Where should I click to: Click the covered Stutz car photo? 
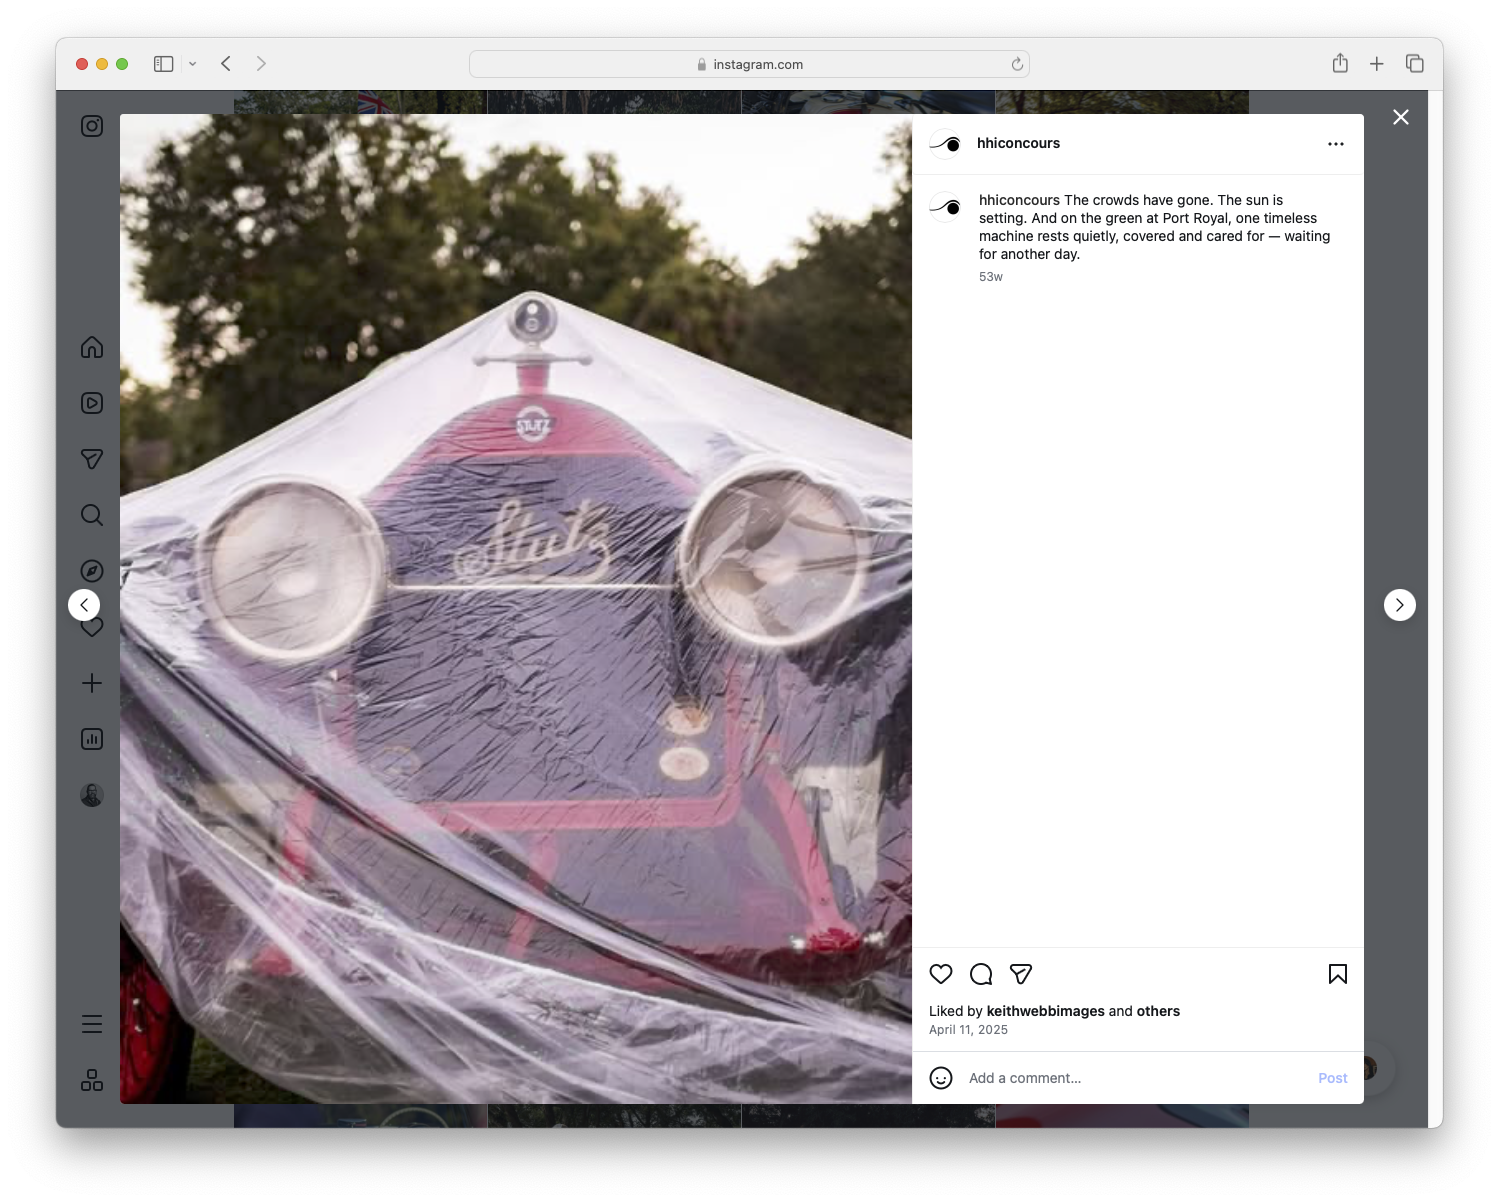(x=516, y=609)
